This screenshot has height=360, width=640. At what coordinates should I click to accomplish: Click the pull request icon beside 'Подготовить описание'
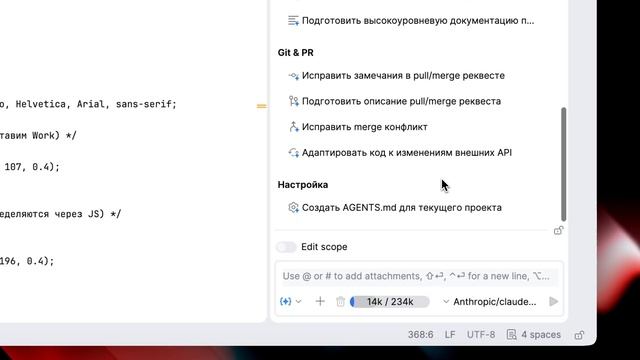coord(293,101)
